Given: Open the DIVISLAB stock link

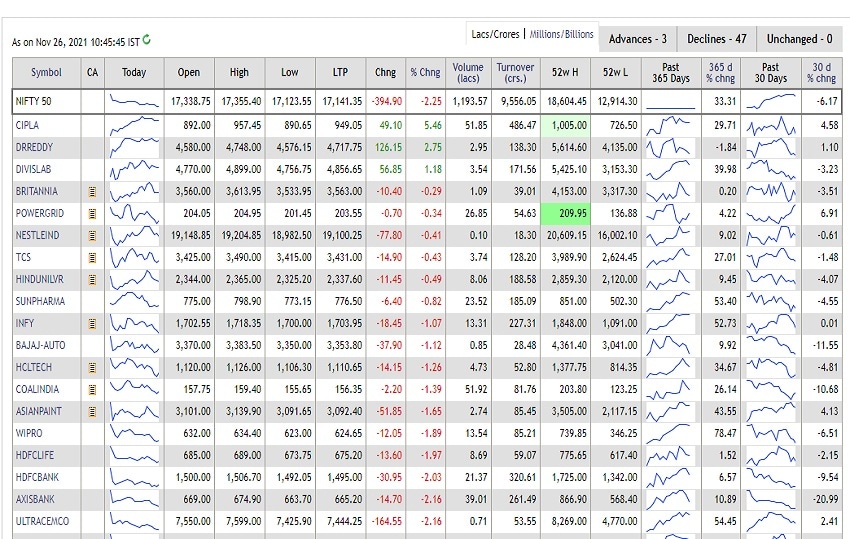Looking at the screenshot, I should [33, 169].
